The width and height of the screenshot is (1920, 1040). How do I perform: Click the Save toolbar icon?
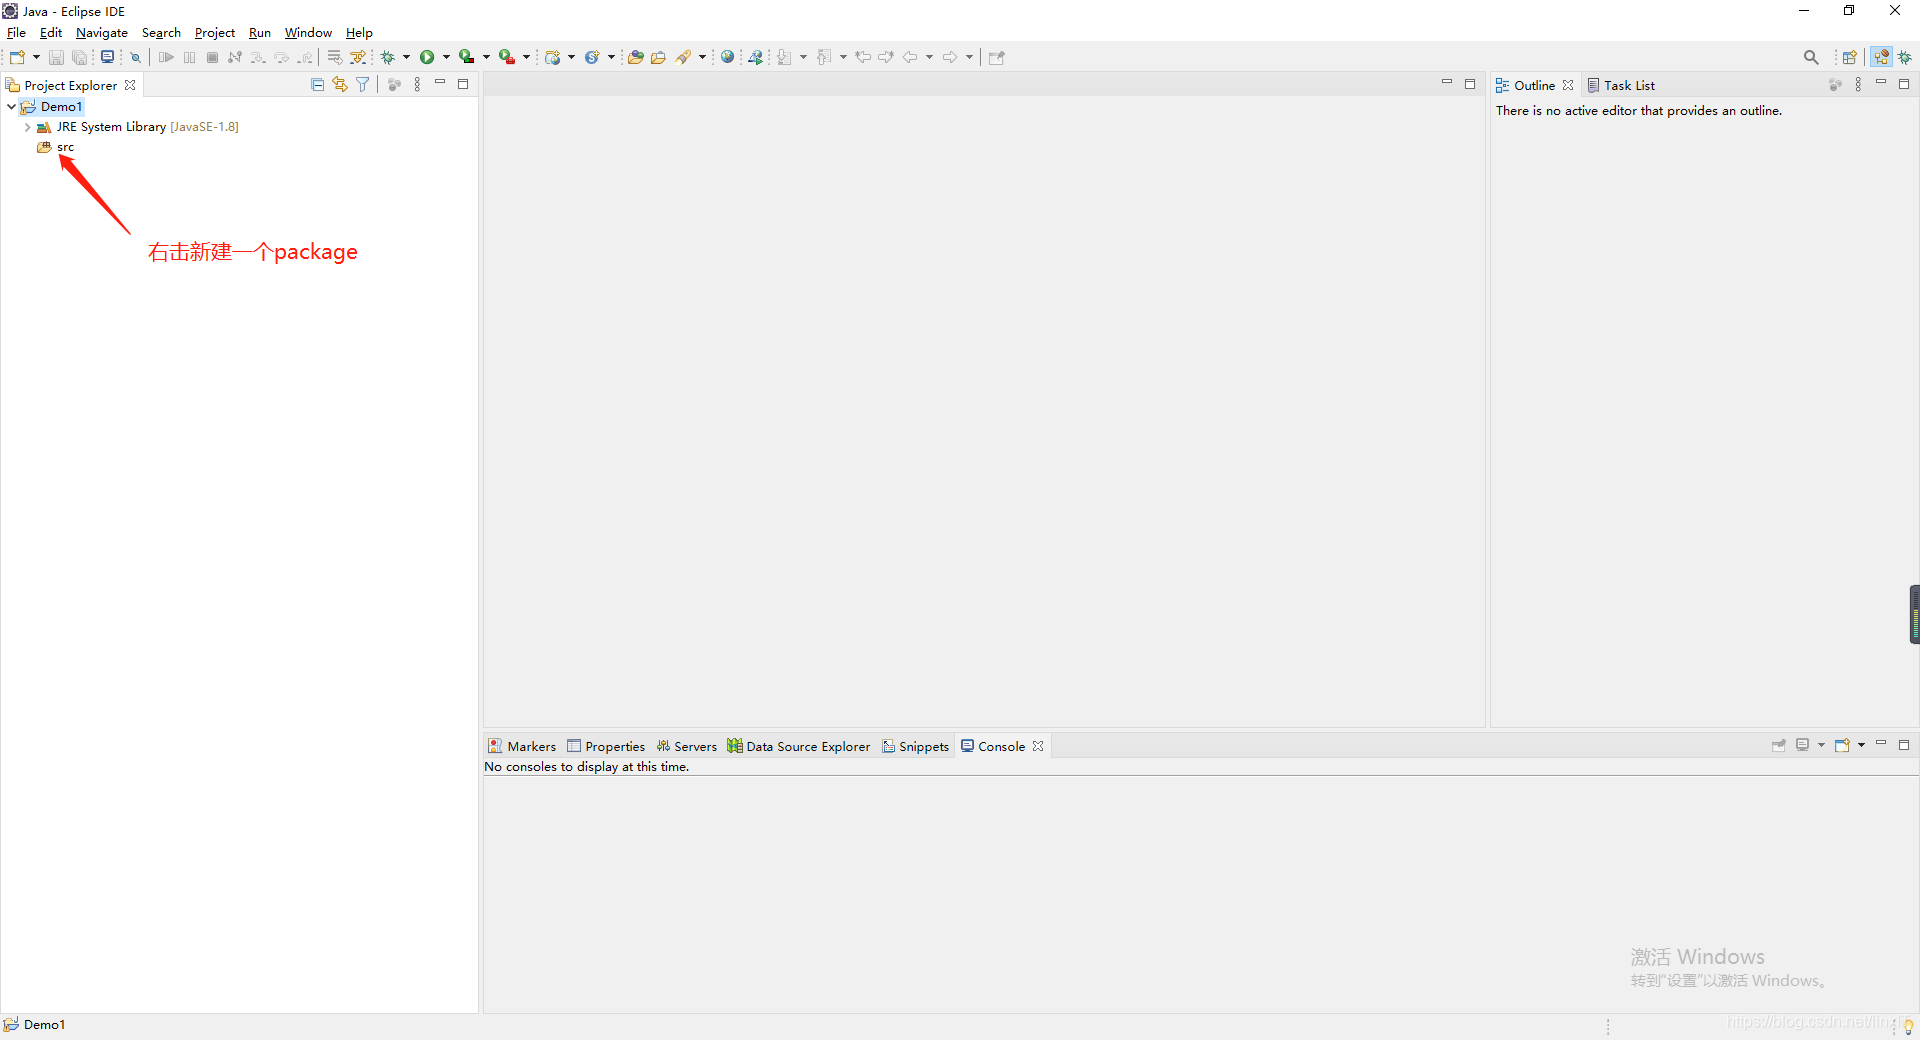(x=56, y=57)
